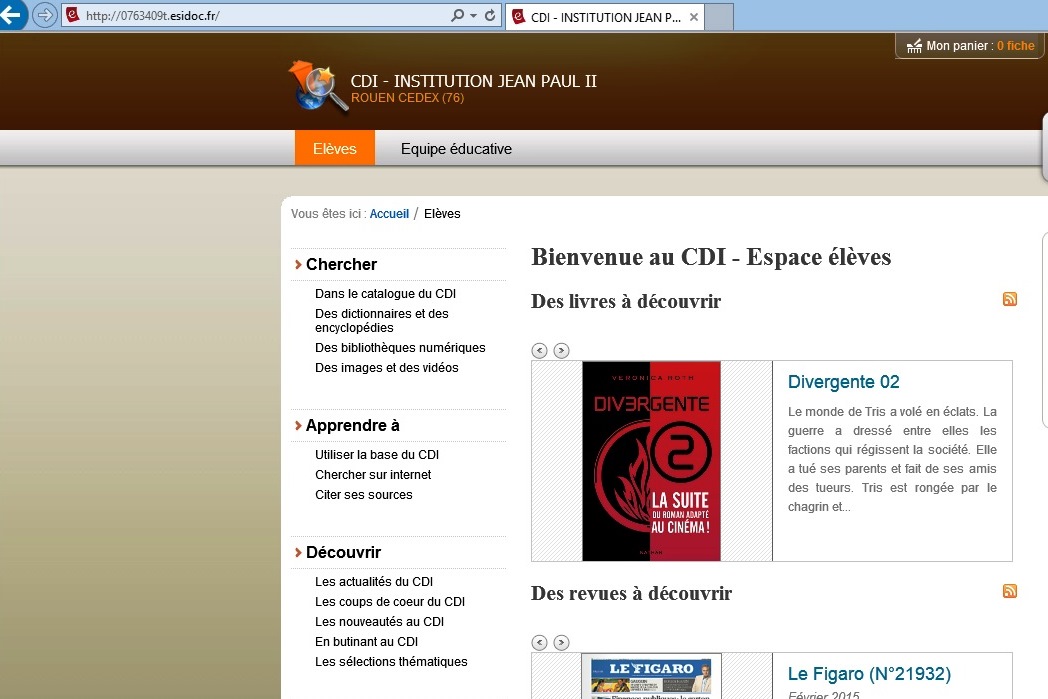Click the 'Des livres à découvrir' heading
The width and height of the screenshot is (1048, 699).
[626, 301]
